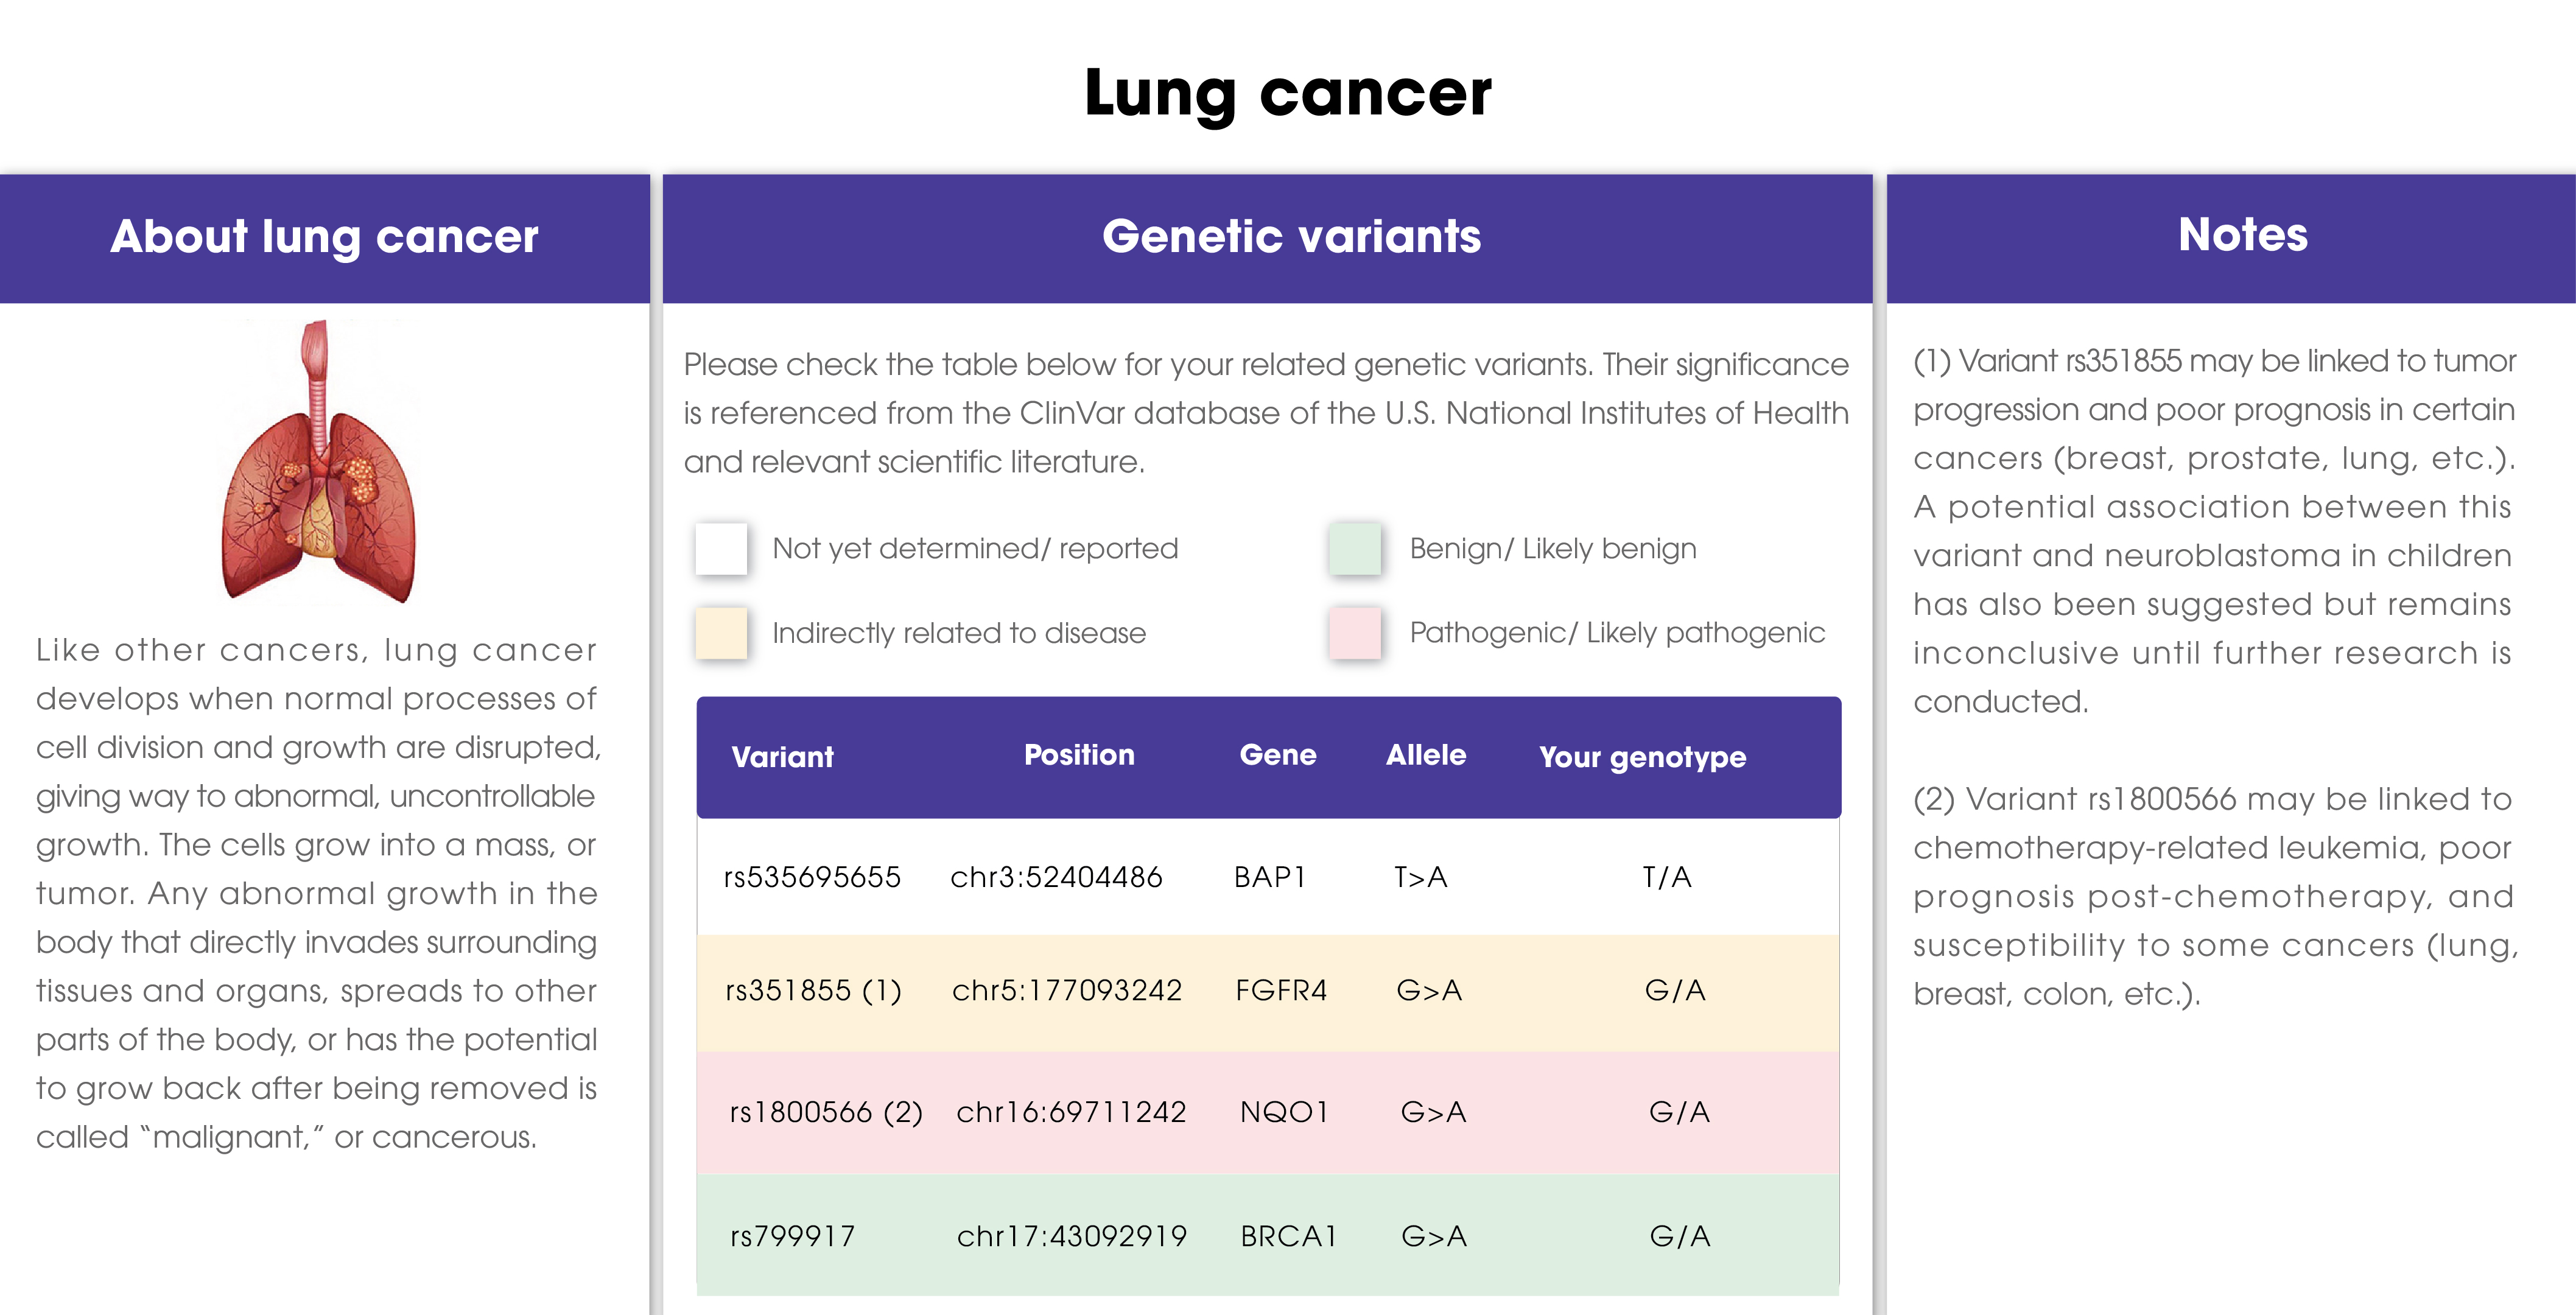Click the 'Your genotype' column header
This screenshot has width=2576, height=1315.
click(1642, 757)
